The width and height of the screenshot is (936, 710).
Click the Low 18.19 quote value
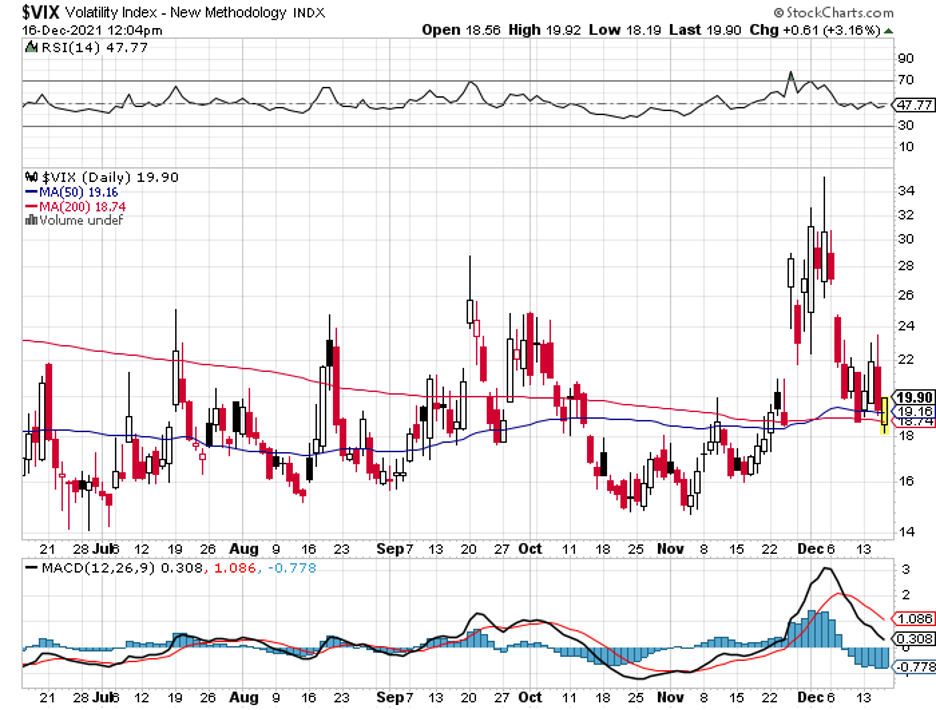(625, 30)
